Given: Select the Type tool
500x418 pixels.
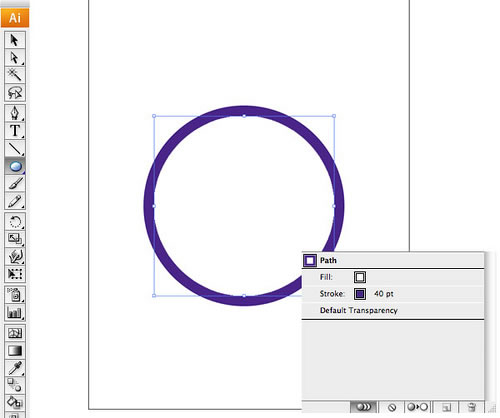Looking at the screenshot, I should (15, 131).
